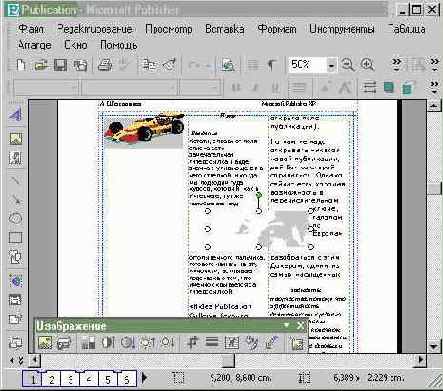This screenshot has height=391, width=443.
Task: Close the Изображение floating toolbar
Action: [x=300, y=325]
